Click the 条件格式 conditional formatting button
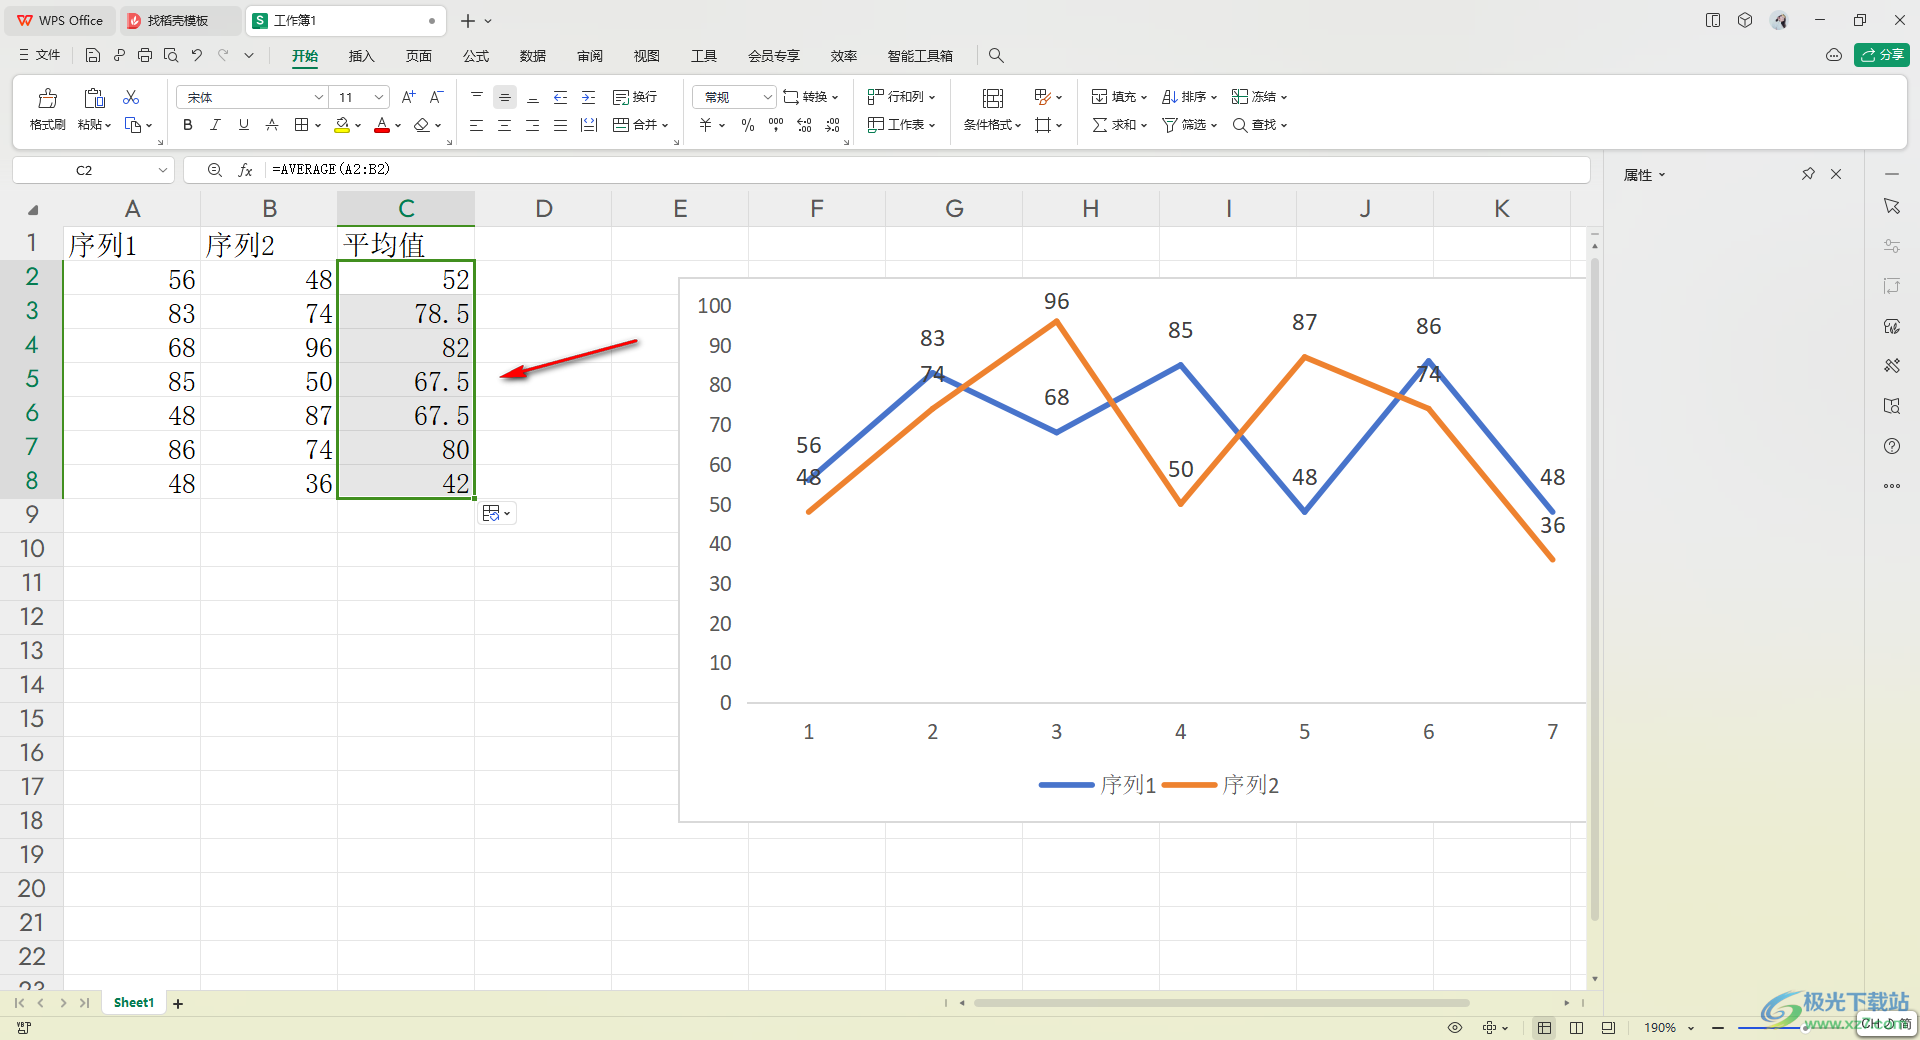Viewport: 1920px width, 1040px height. point(992,110)
